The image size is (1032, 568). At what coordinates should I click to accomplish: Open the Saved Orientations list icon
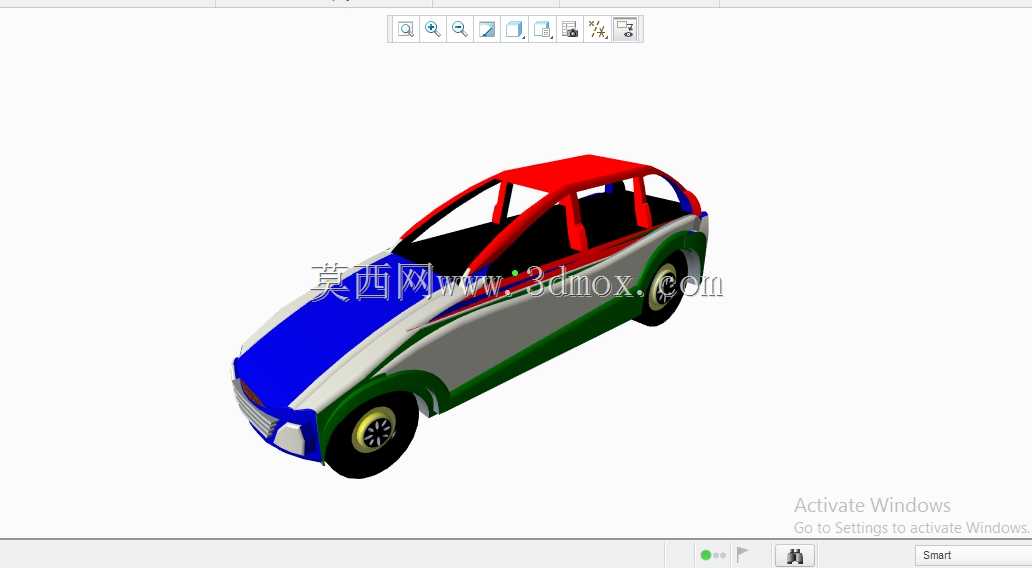click(x=542, y=29)
